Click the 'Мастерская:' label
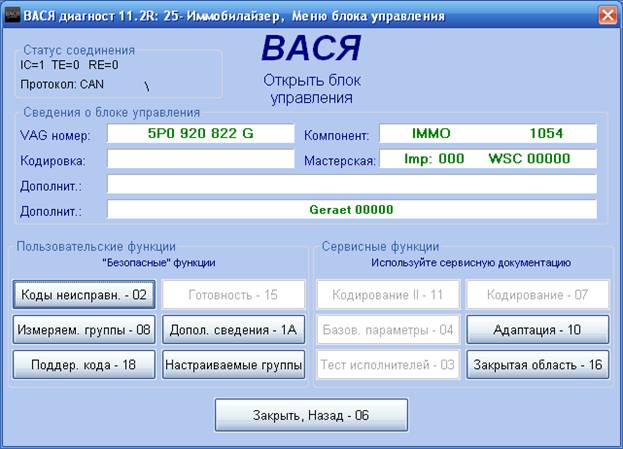This screenshot has width=623, height=449. 340,161
